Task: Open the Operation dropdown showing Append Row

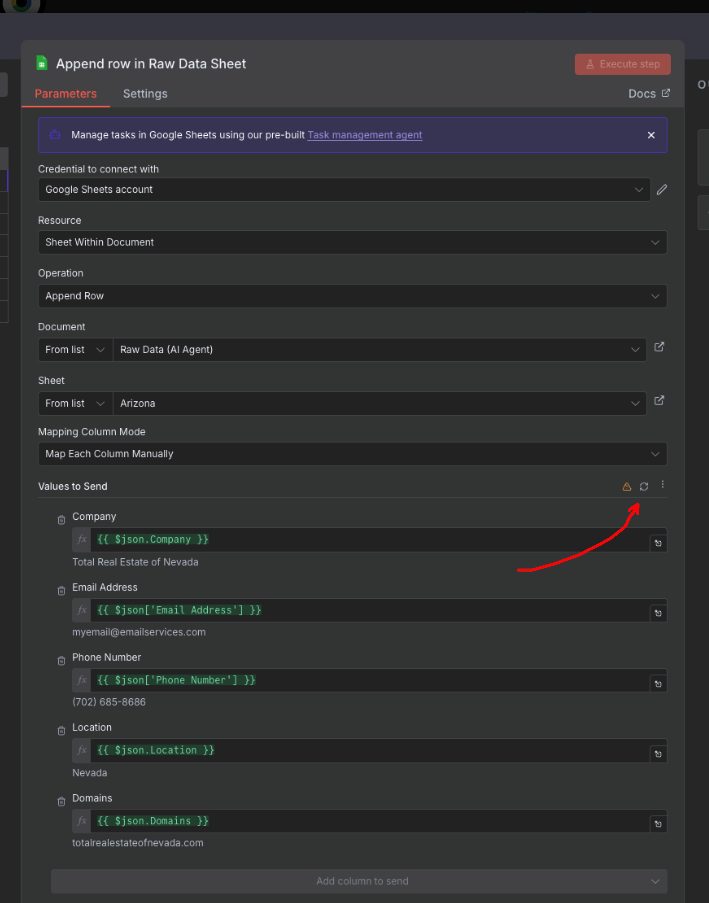Action: pyautogui.click(x=353, y=296)
